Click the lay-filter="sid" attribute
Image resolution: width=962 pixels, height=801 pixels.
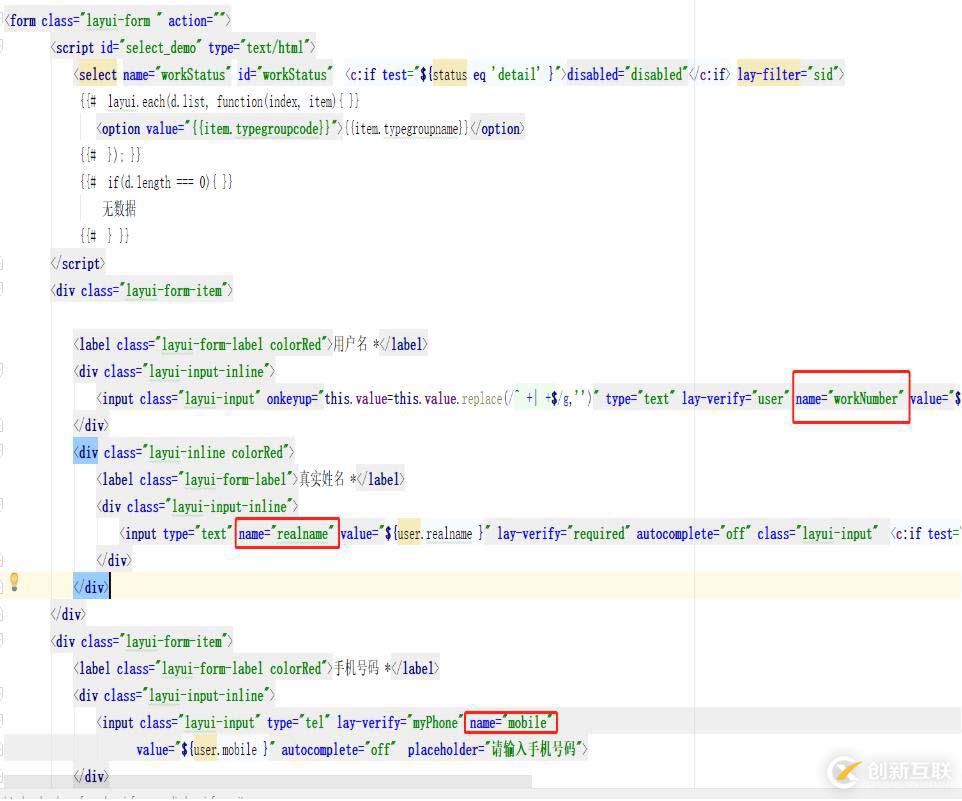pos(790,74)
